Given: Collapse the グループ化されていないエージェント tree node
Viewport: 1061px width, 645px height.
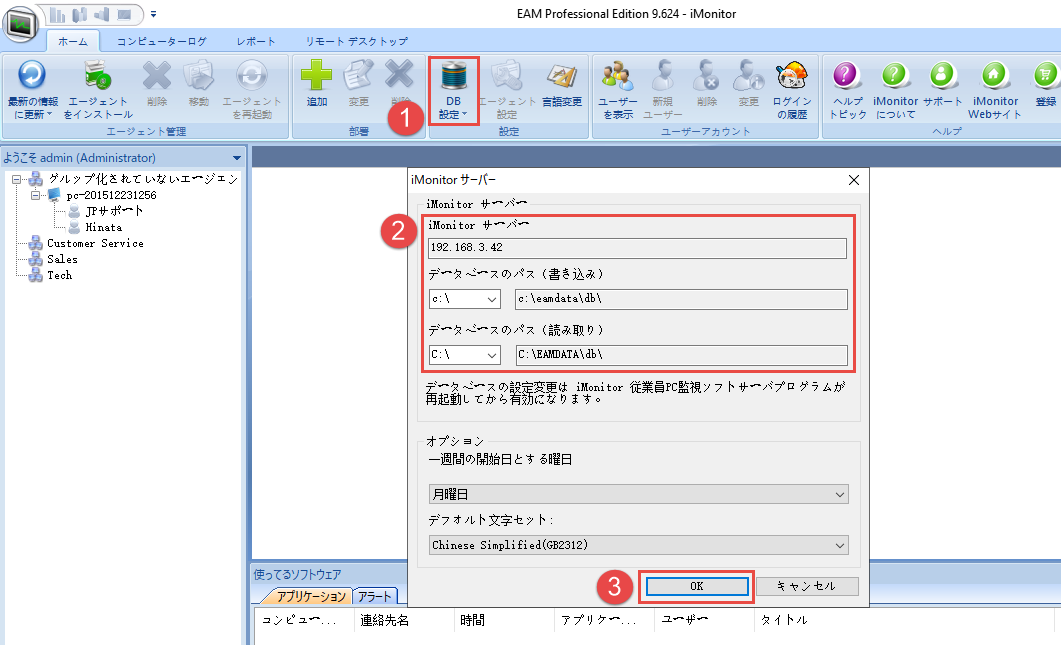Looking at the screenshot, I should tap(17, 179).
